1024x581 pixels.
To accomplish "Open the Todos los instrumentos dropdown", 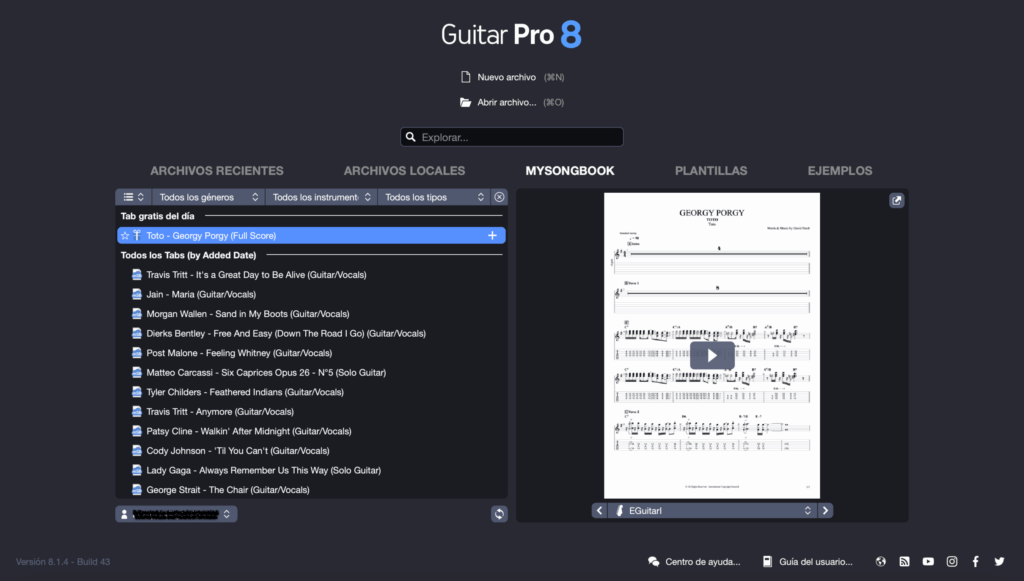I will (x=321, y=197).
